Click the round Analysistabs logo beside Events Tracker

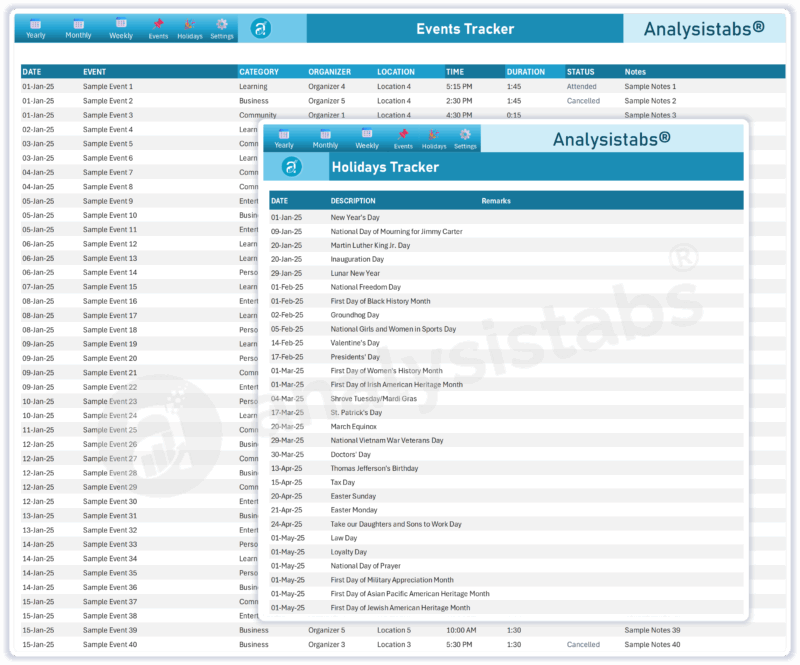[261, 29]
